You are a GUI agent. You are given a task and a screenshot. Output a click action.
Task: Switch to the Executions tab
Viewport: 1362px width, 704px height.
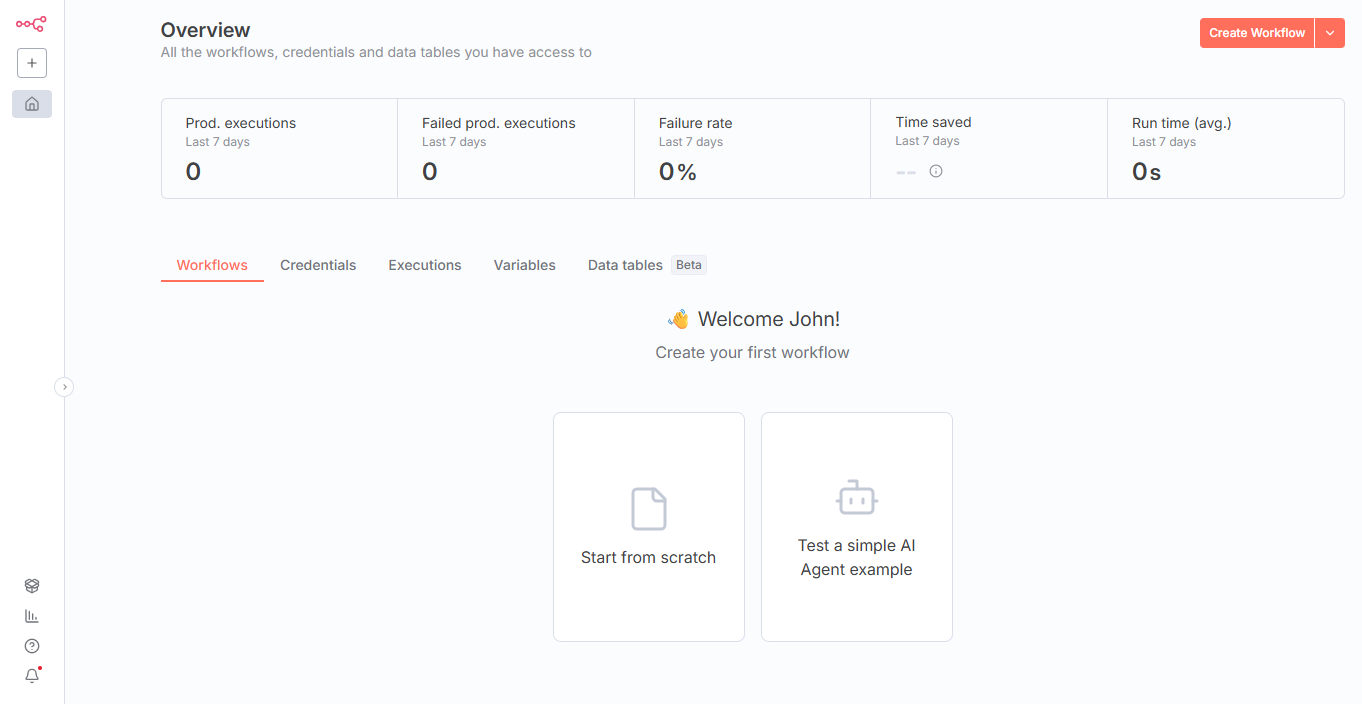[x=425, y=265]
